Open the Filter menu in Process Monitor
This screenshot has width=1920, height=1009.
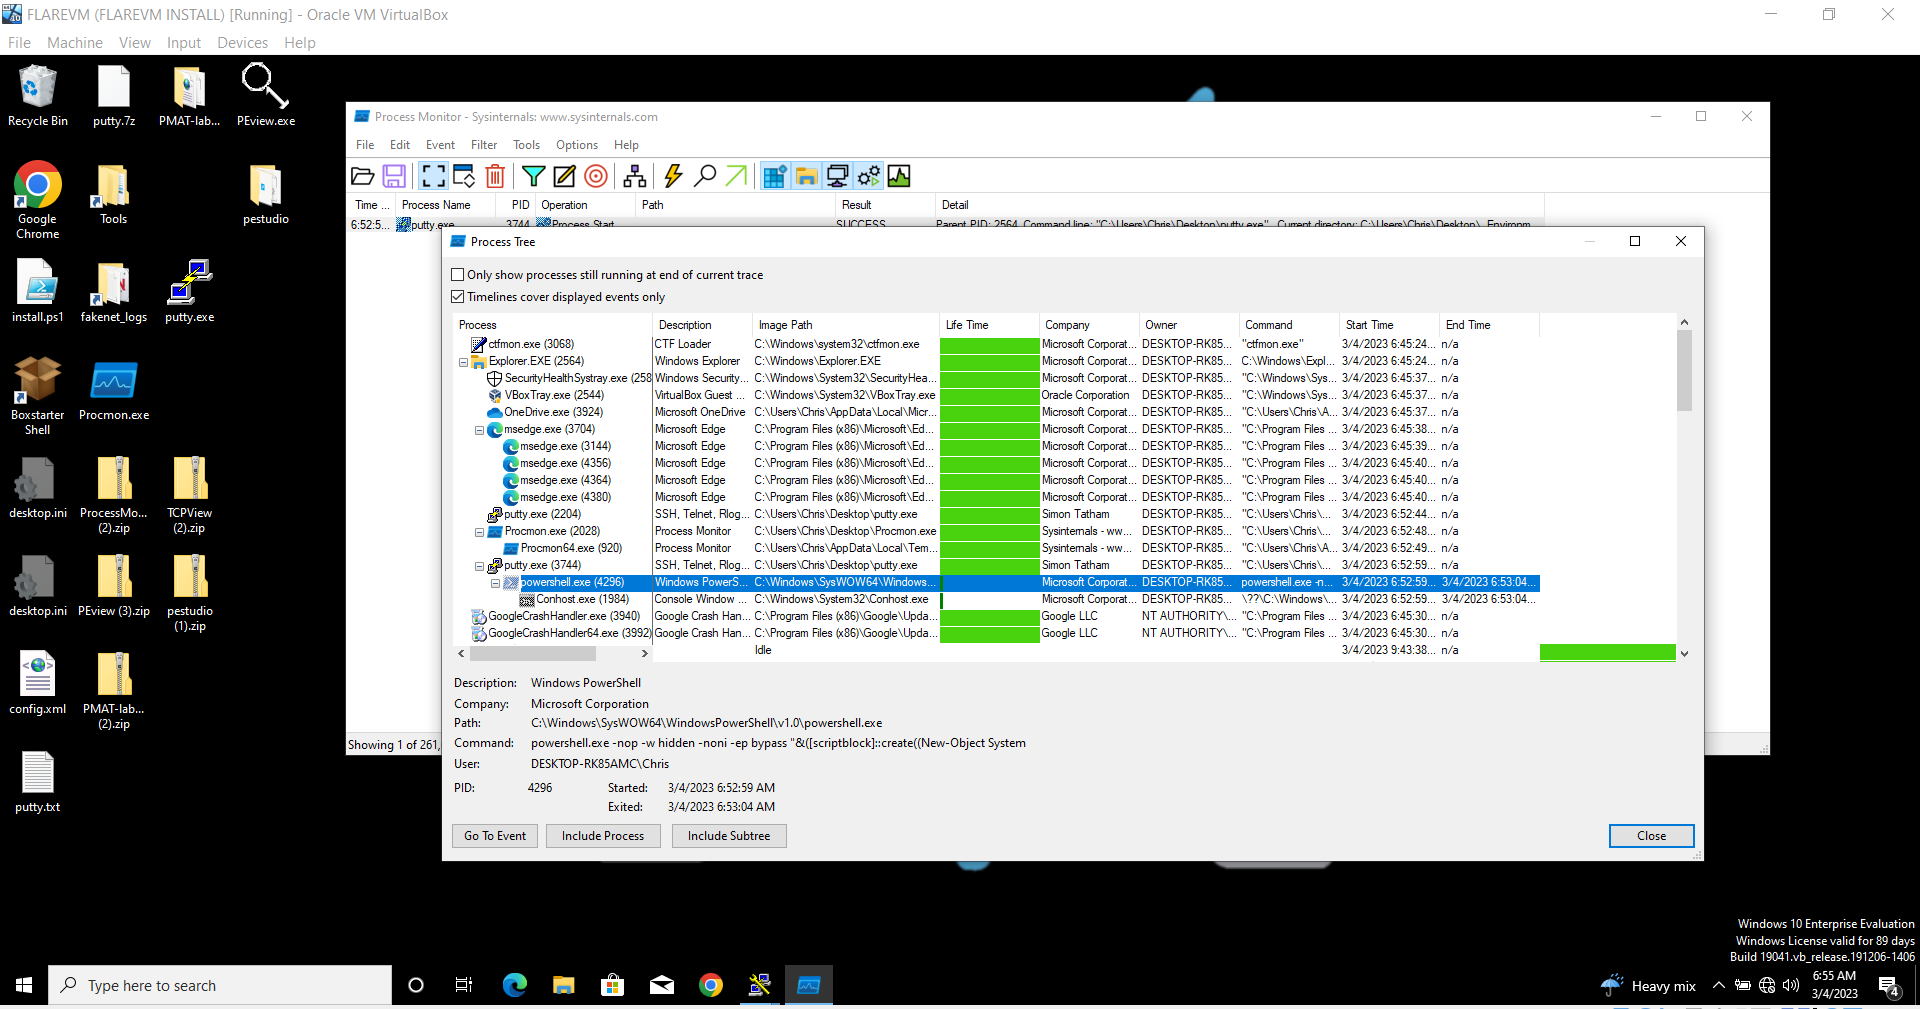tap(484, 145)
